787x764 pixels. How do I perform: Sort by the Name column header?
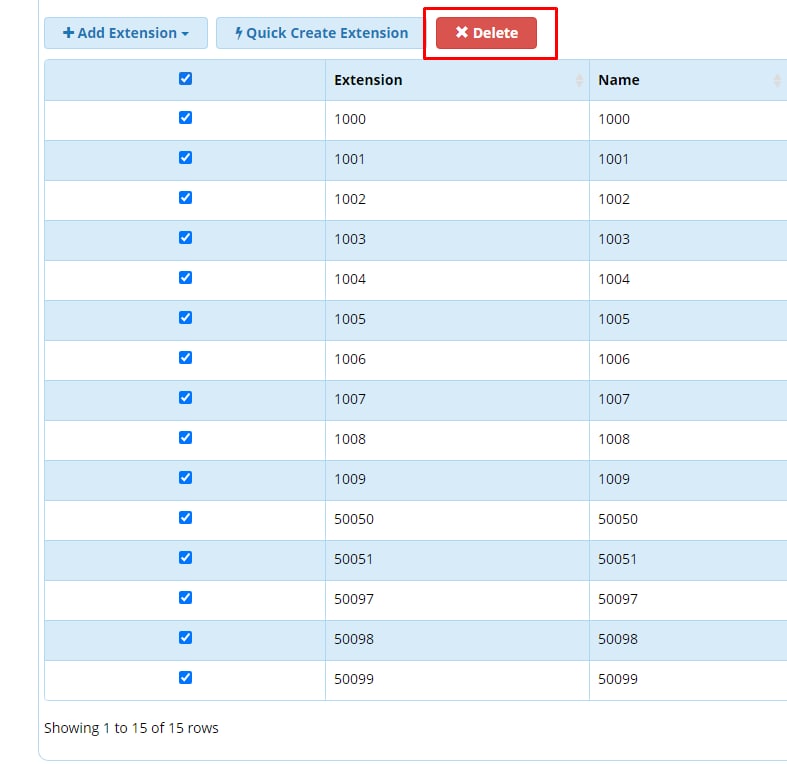(688, 80)
